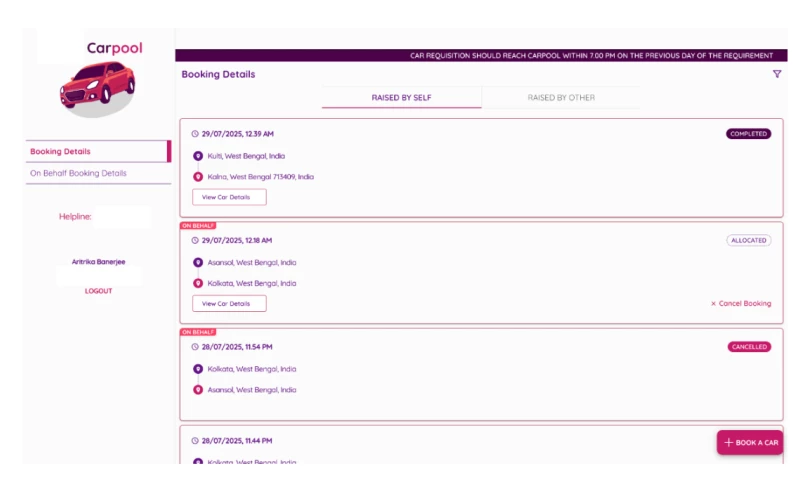Viewport: 800px width, 480px height.
Task: Click the red car logo image
Action: pos(97,88)
